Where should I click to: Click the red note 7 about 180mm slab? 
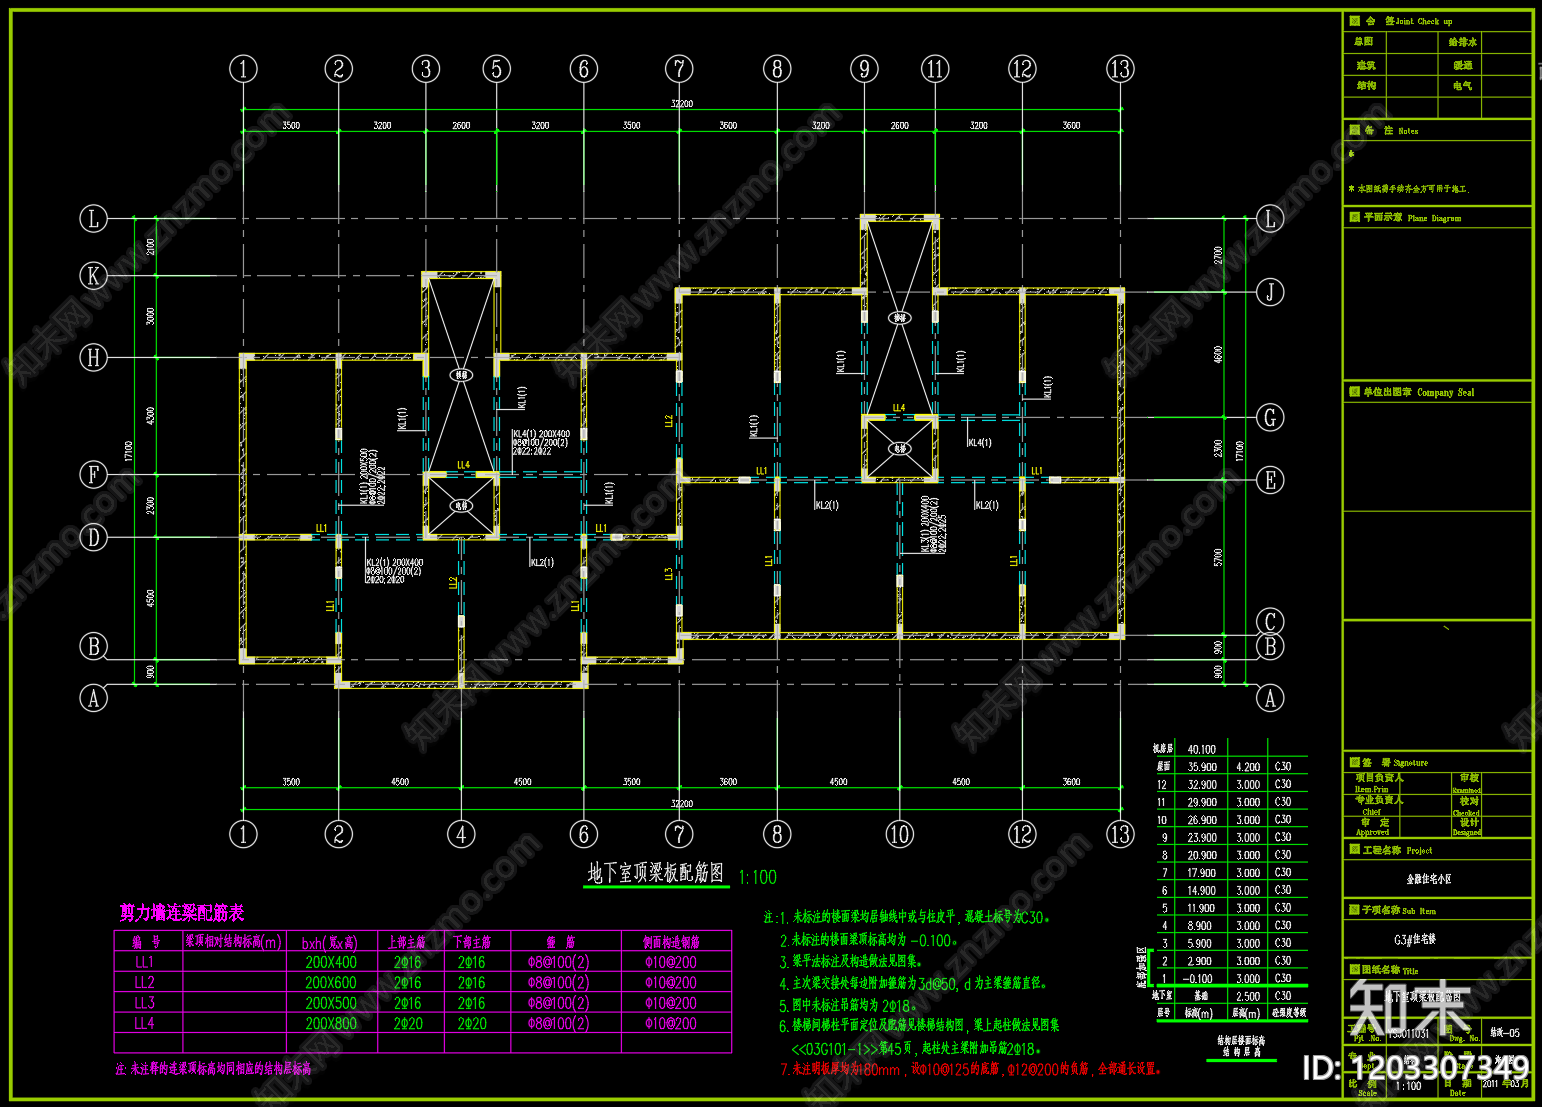970,1069
